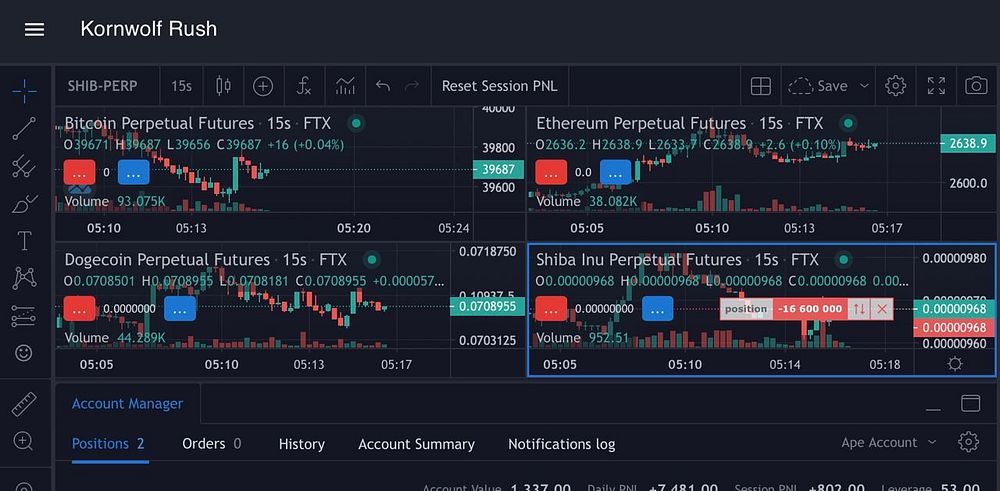
Task: Switch to the Positions tab
Action: click(108, 444)
